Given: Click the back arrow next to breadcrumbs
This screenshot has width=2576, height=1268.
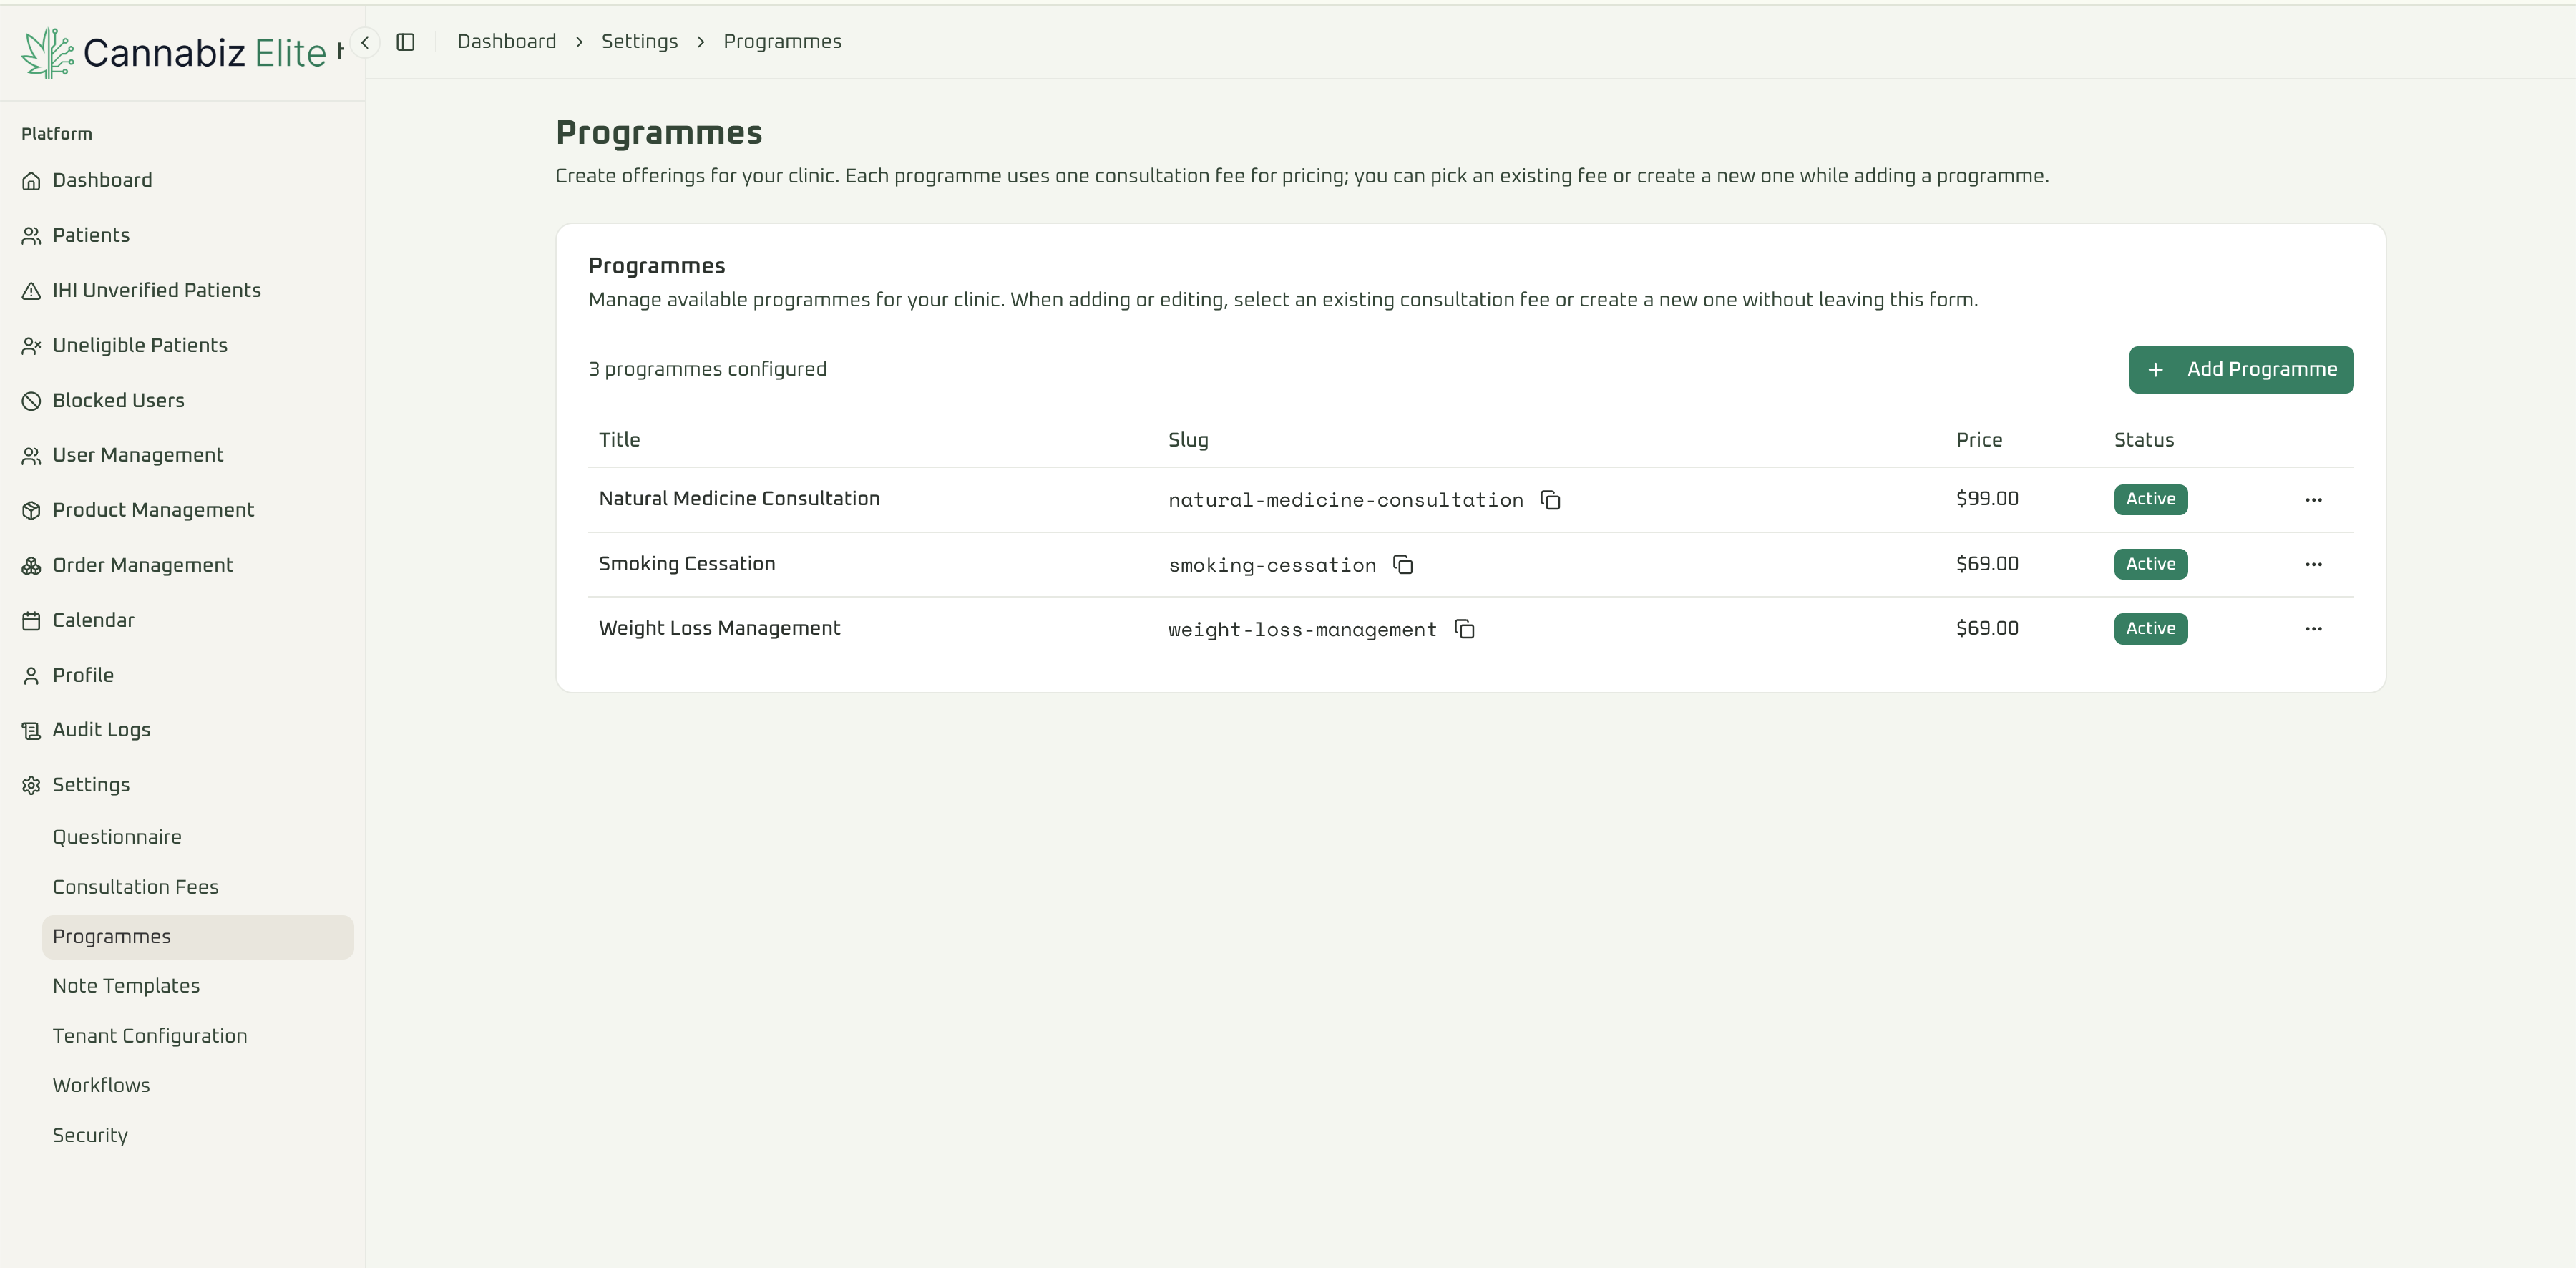Looking at the screenshot, I should [x=364, y=41].
